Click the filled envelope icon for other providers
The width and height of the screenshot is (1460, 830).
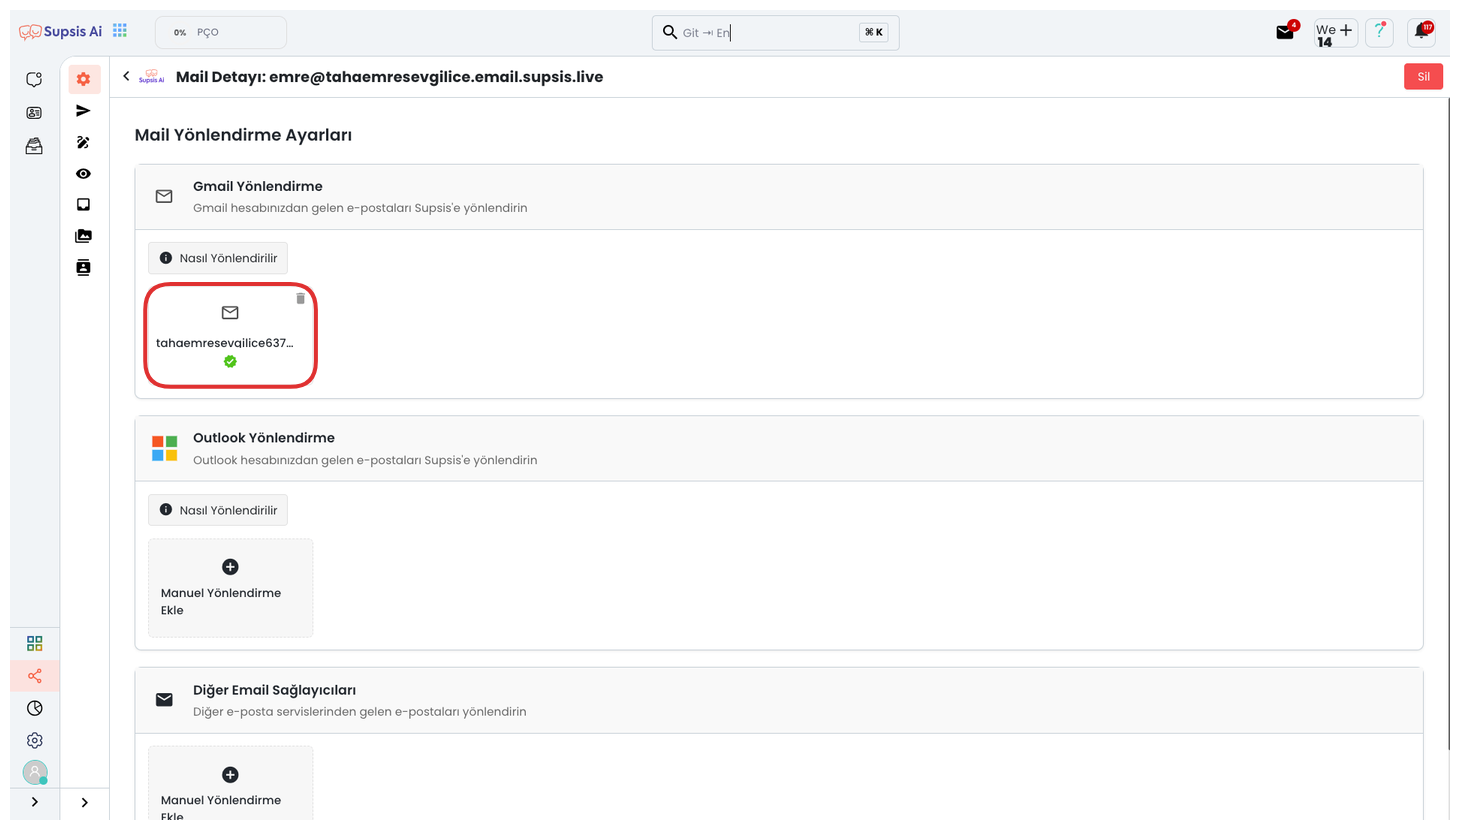point(164,700)
